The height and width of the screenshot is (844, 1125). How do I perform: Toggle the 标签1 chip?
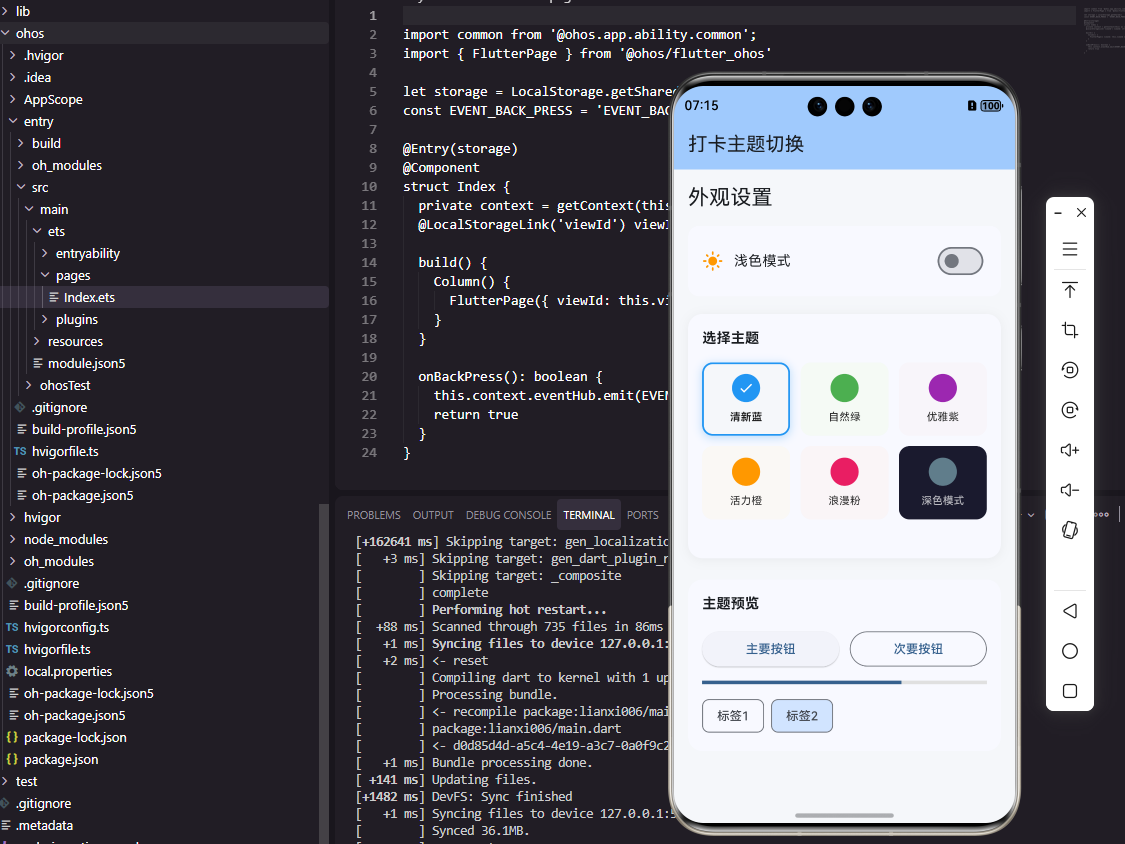pos(733,716)
